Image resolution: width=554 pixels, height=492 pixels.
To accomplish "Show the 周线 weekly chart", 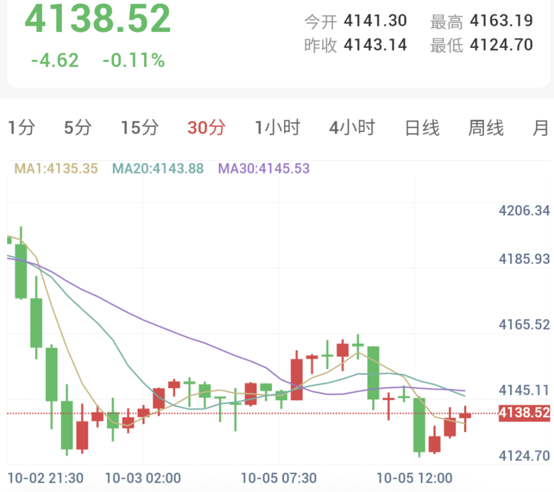I will (486, 128).
